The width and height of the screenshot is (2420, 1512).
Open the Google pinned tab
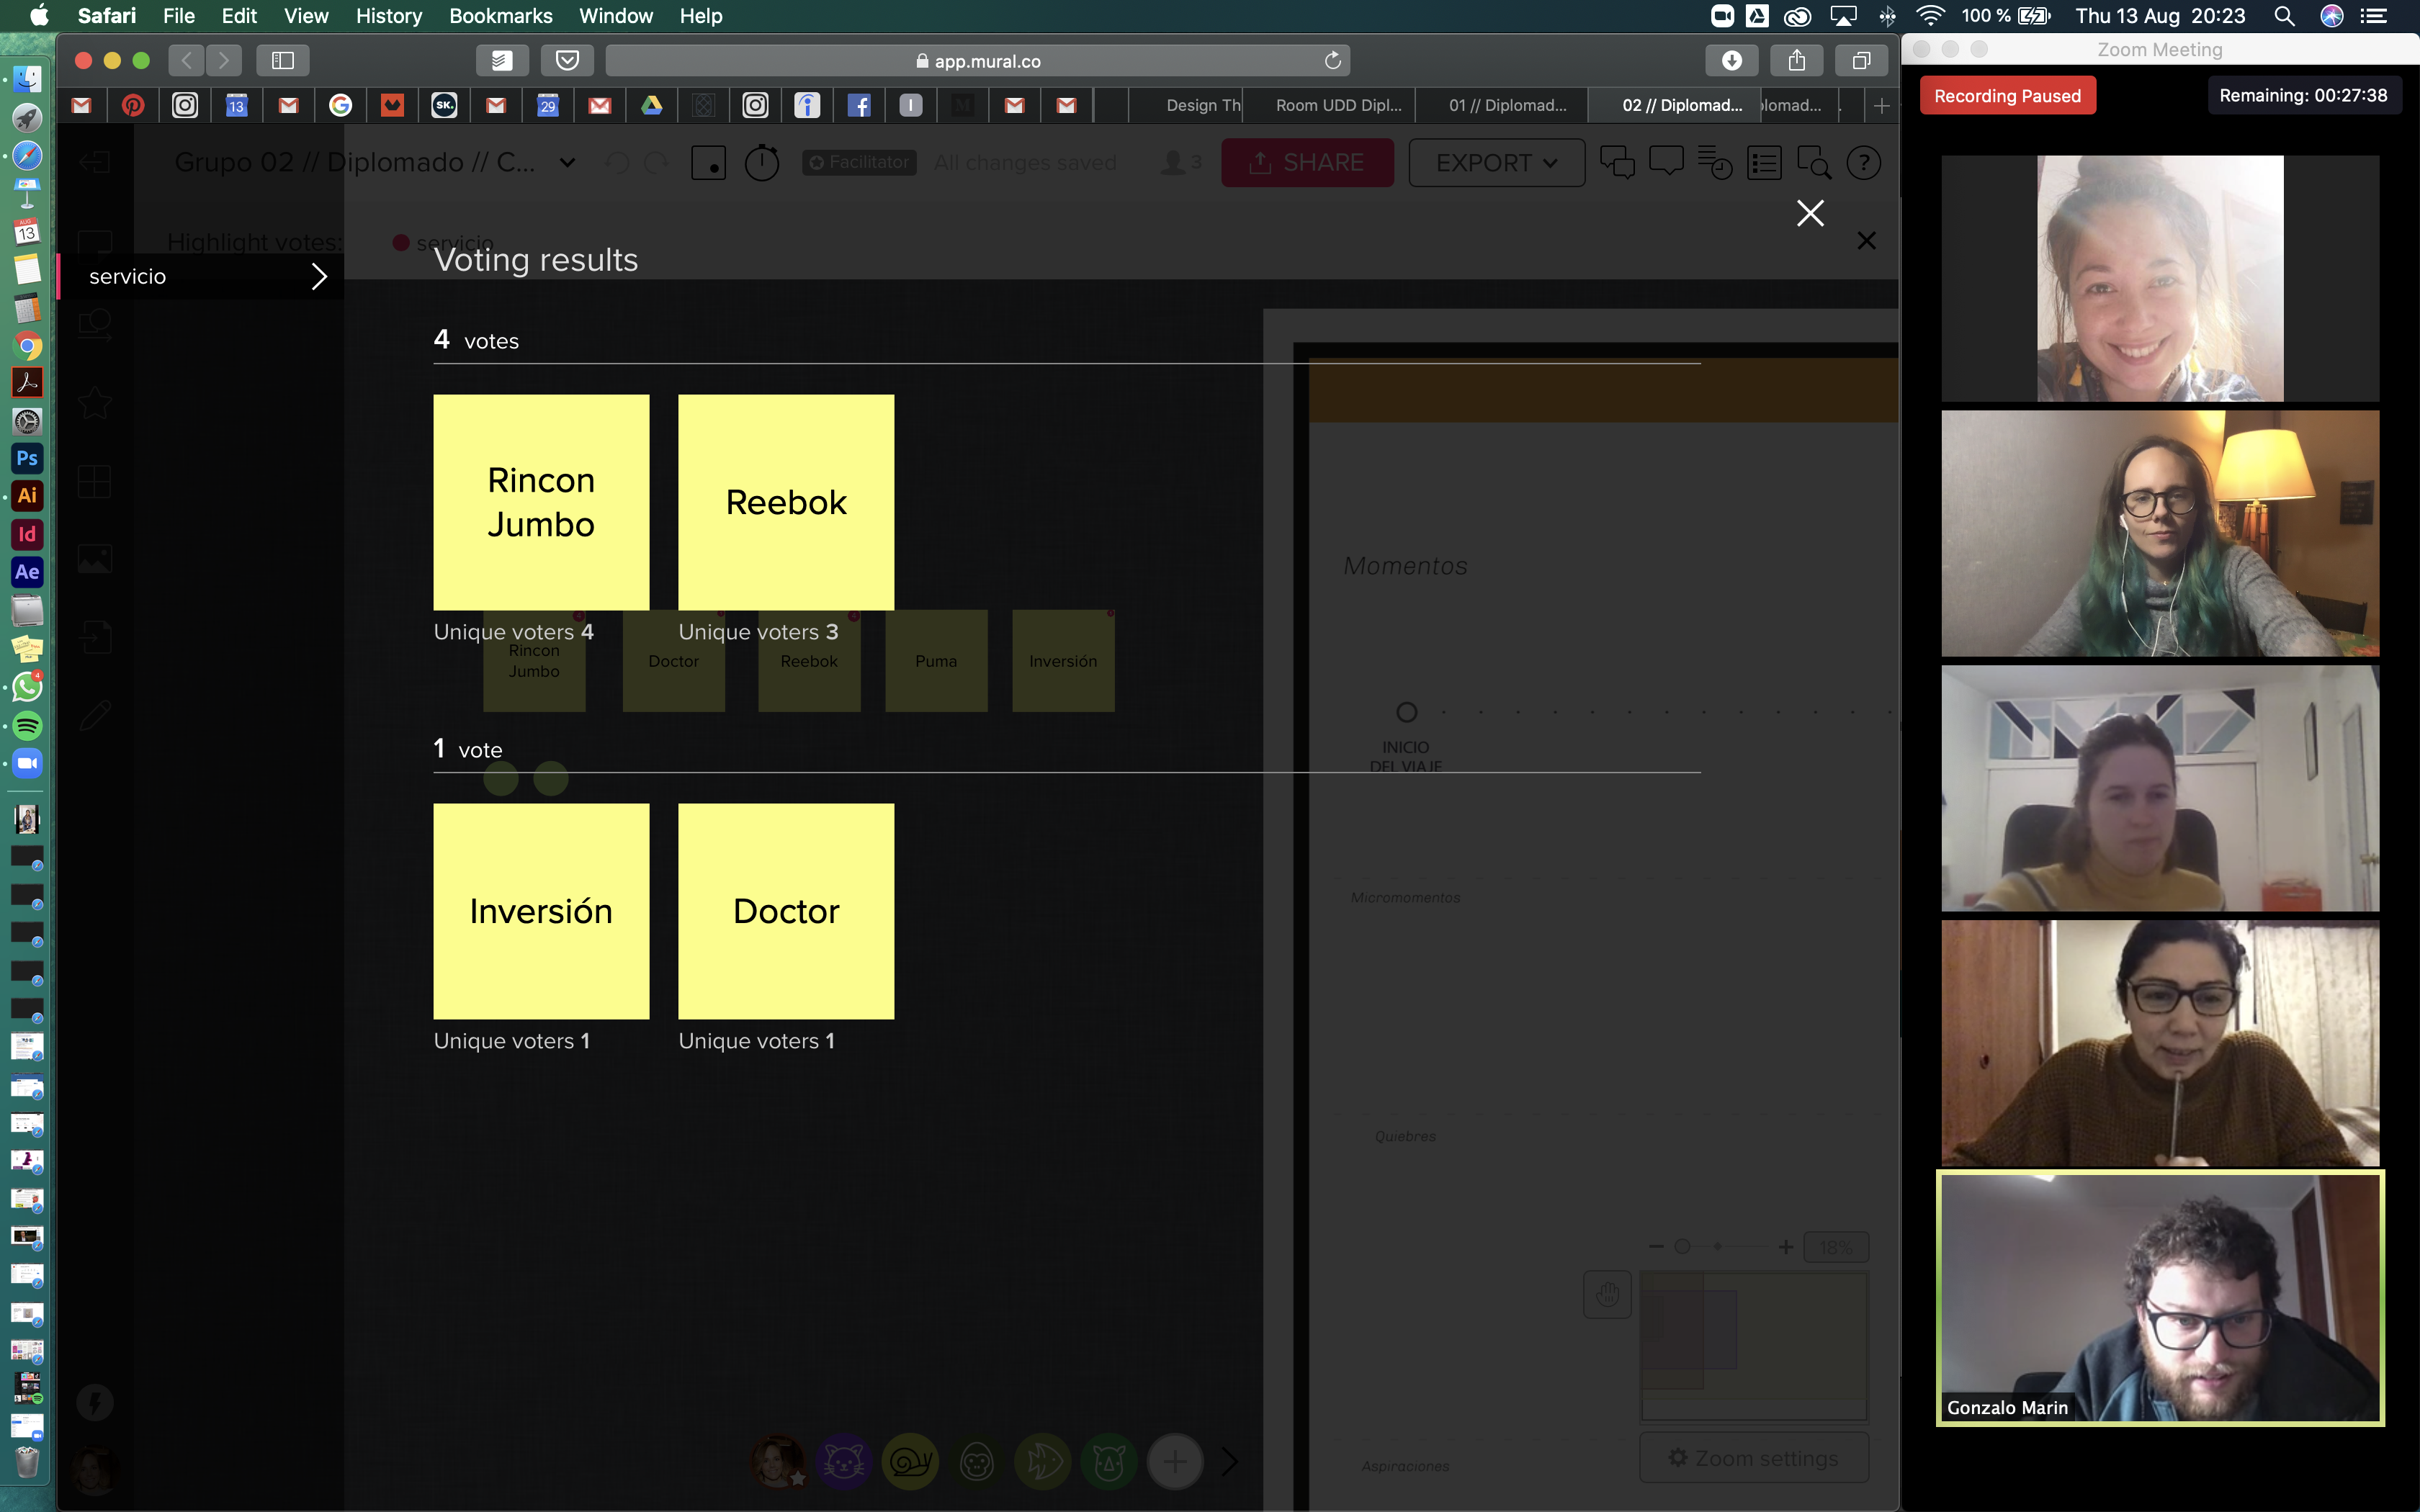tap(340, 105)
